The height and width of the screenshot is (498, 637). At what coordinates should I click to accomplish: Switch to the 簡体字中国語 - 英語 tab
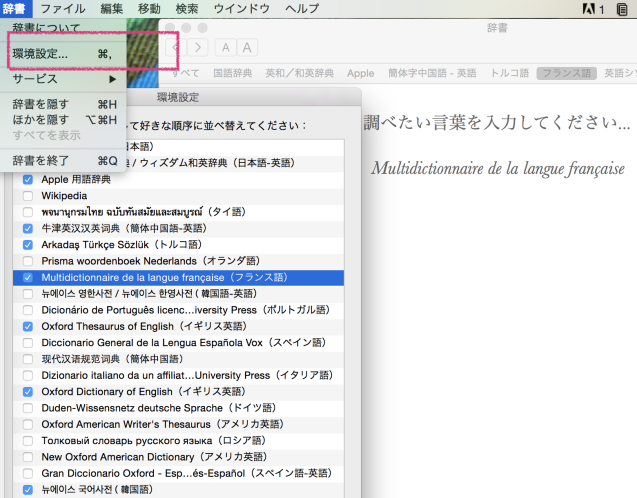pyautogui.click(x=432, y=73)
